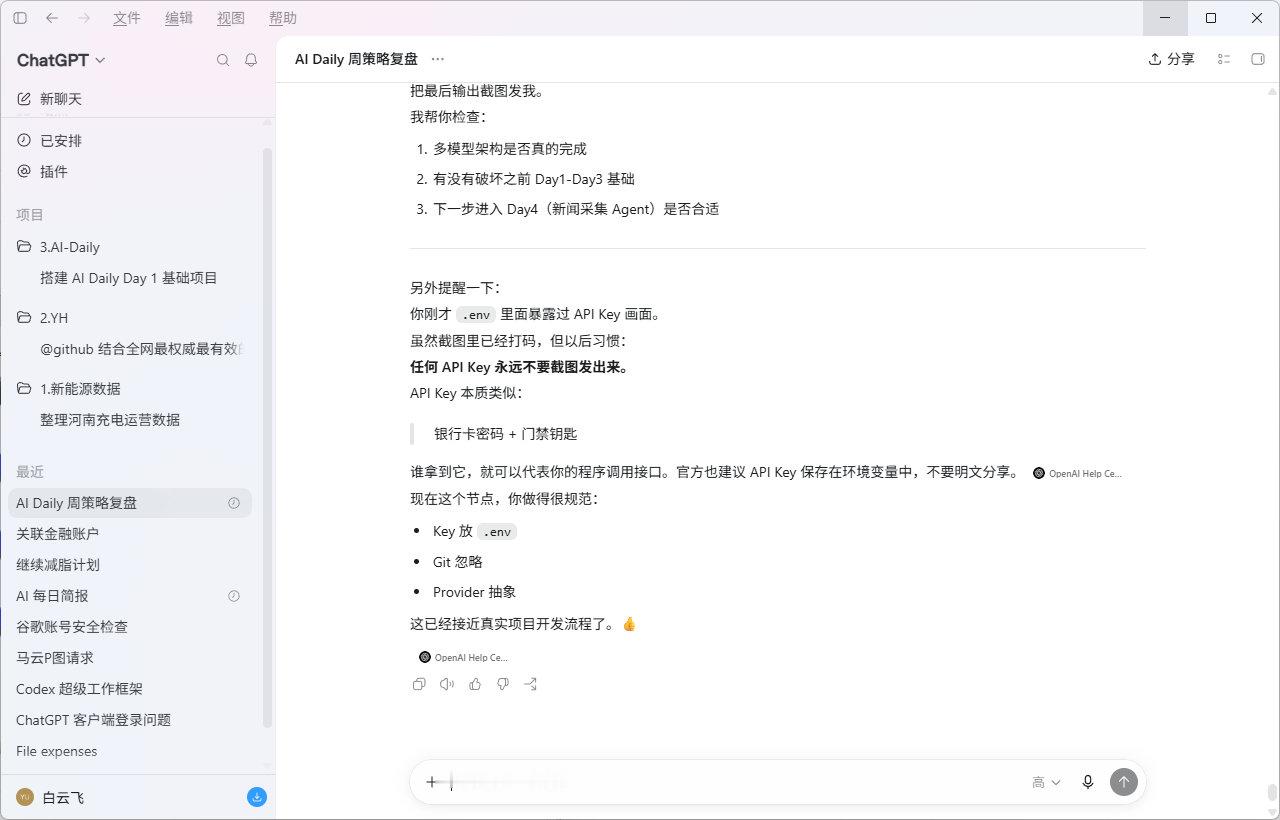Open chat 继续减脂计划
Screen dimensions: 1280x820
[x=130, y=565]
